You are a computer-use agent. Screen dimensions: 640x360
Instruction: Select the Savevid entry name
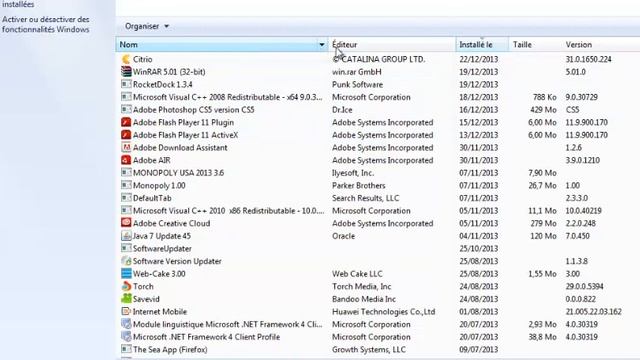(146, 299)
